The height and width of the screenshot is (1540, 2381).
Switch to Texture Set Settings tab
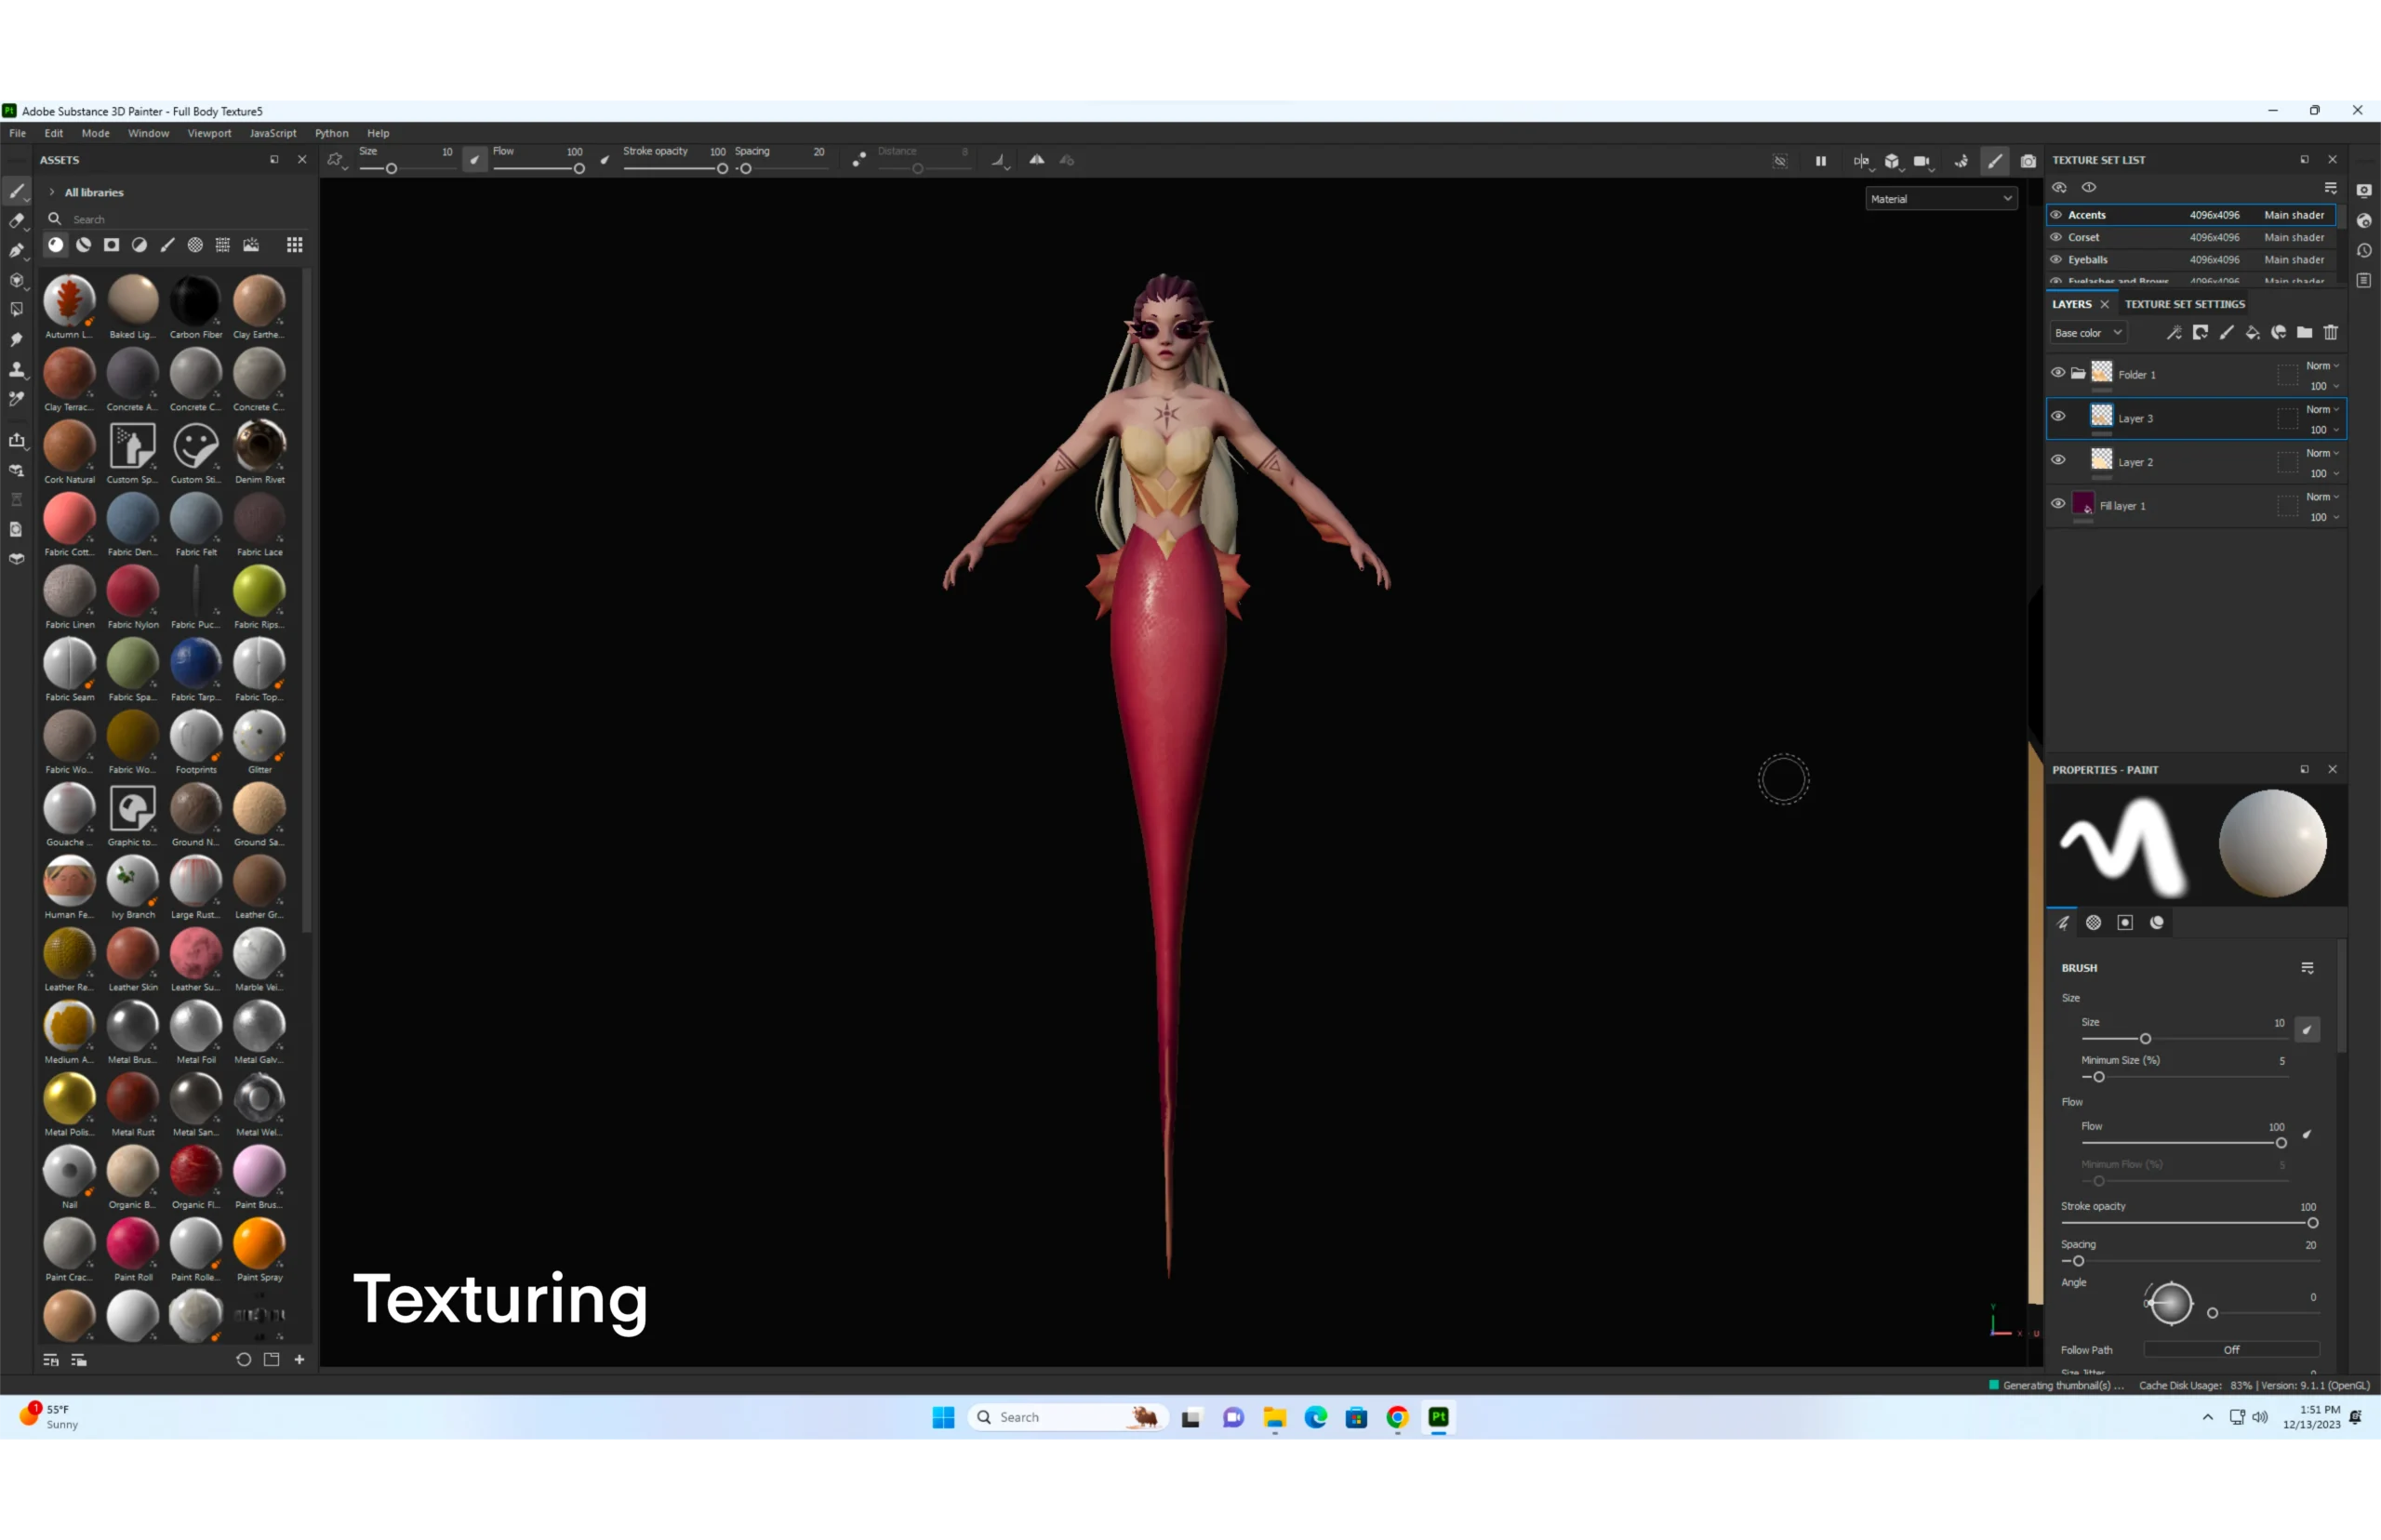2185,304
